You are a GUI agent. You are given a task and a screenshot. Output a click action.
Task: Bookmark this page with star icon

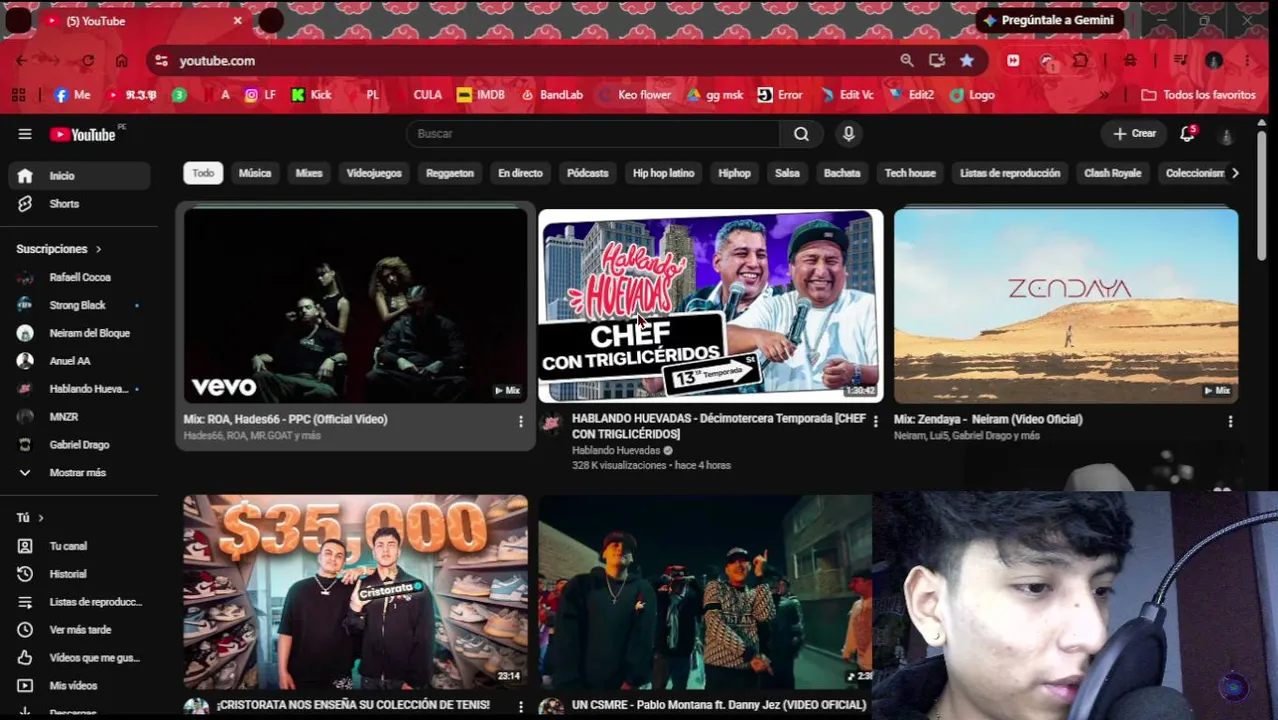(967, 61)
